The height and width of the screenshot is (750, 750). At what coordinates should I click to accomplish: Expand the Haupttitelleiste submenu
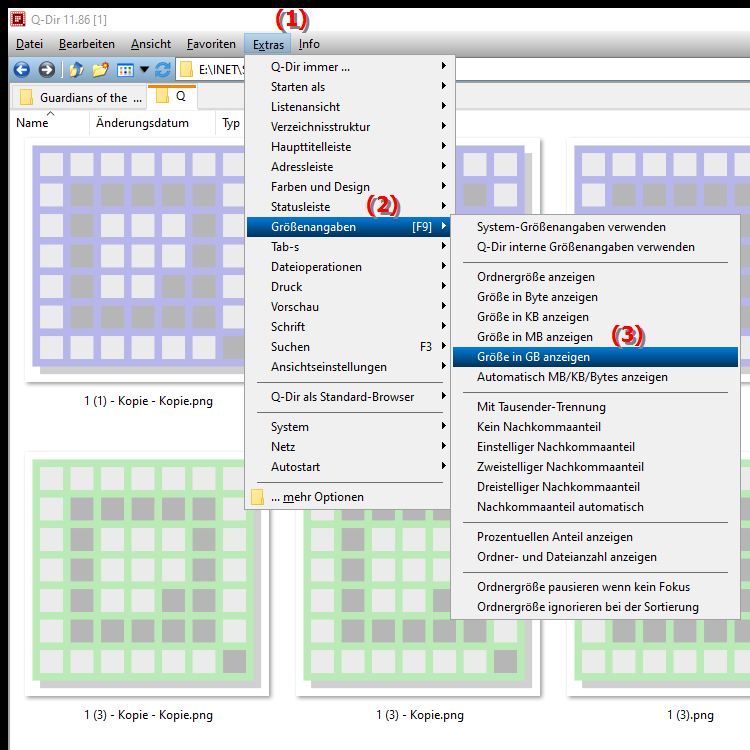[x=349, y=147]
